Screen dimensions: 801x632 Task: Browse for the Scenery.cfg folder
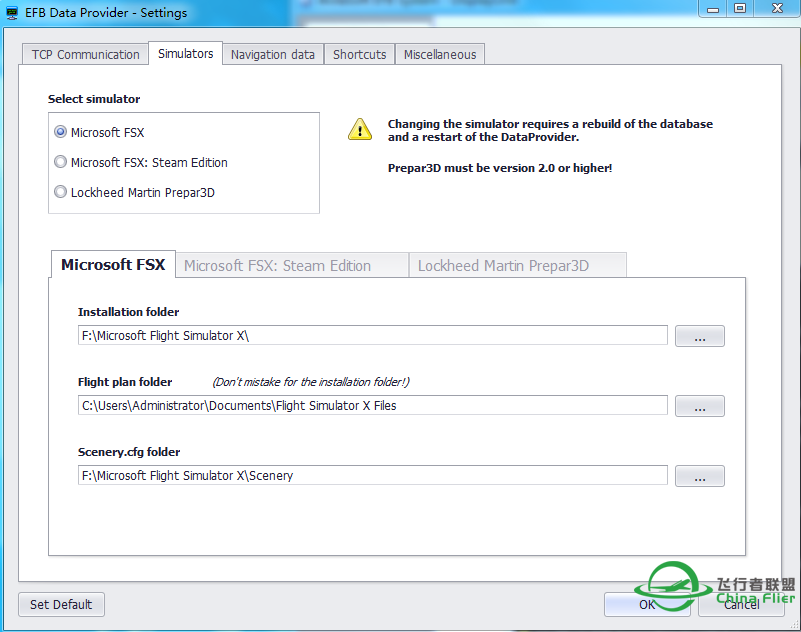click(x=699, y=476)
